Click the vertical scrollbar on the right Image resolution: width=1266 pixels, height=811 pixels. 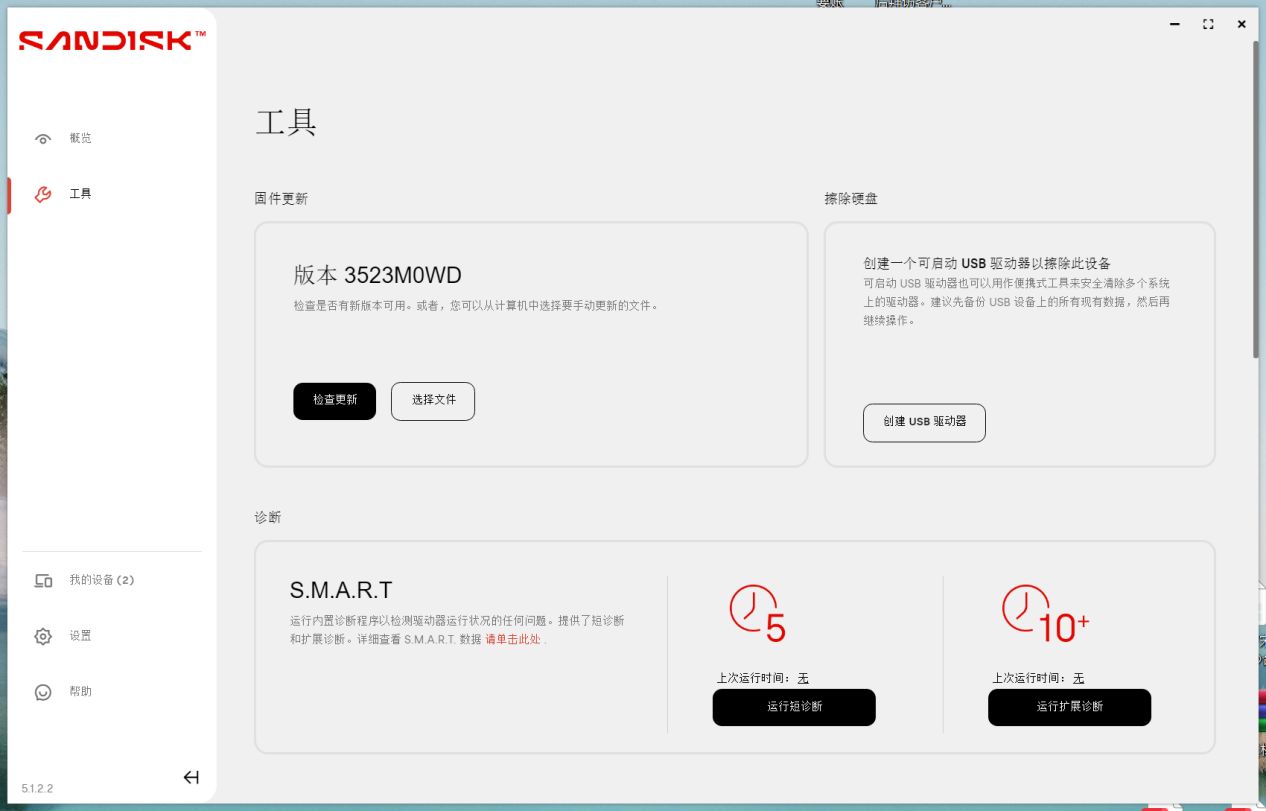pos(1256,200)
